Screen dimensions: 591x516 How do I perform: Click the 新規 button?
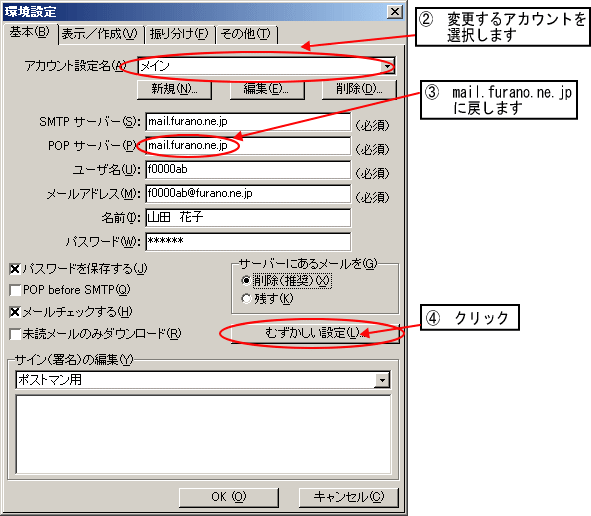tap(174, 89)
